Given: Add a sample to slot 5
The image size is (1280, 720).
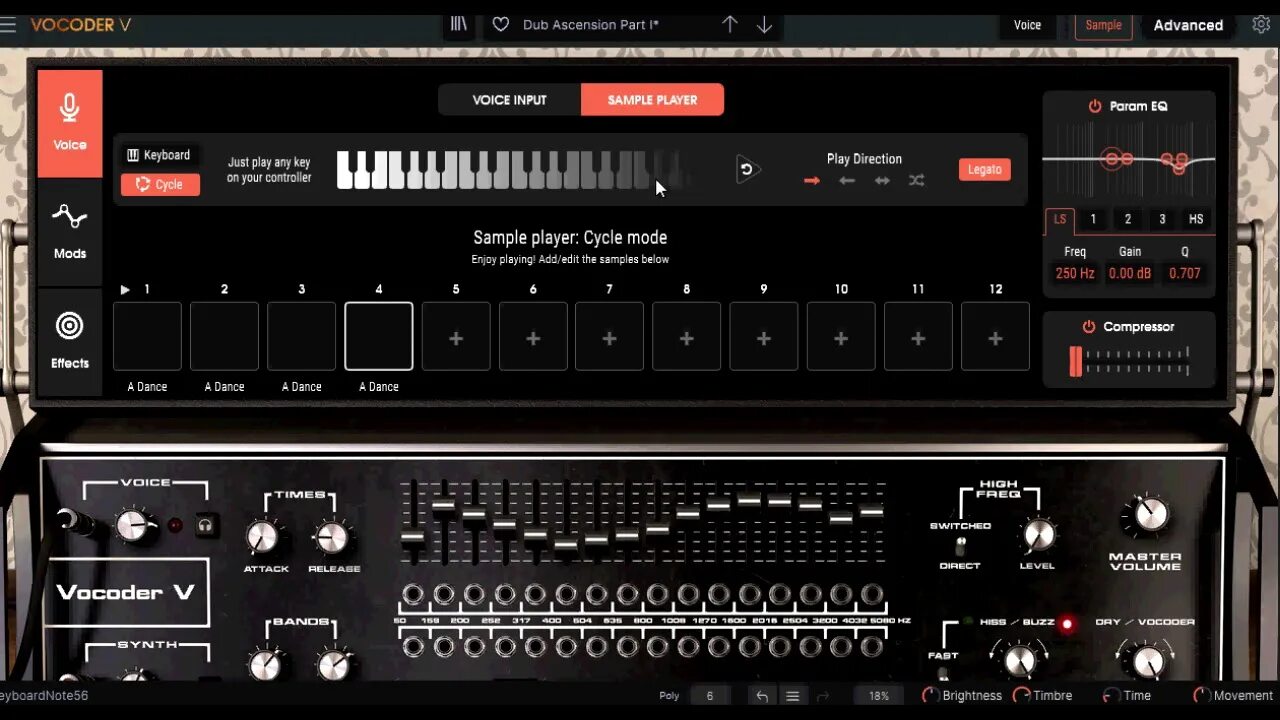Looking at the screenshot, I should click(x=456, y=337).
